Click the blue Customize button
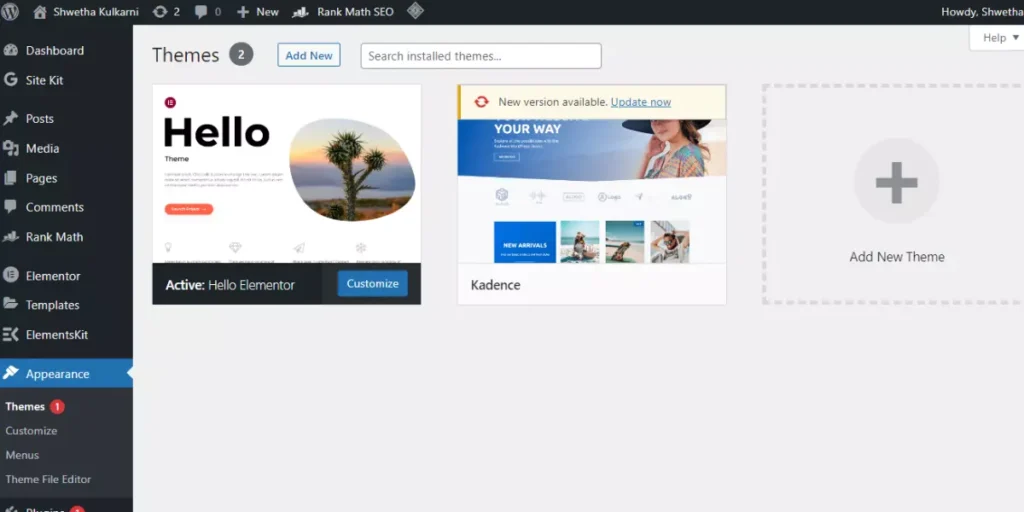The width and height of the screenshot is (1024, 512). coord(372,283)
